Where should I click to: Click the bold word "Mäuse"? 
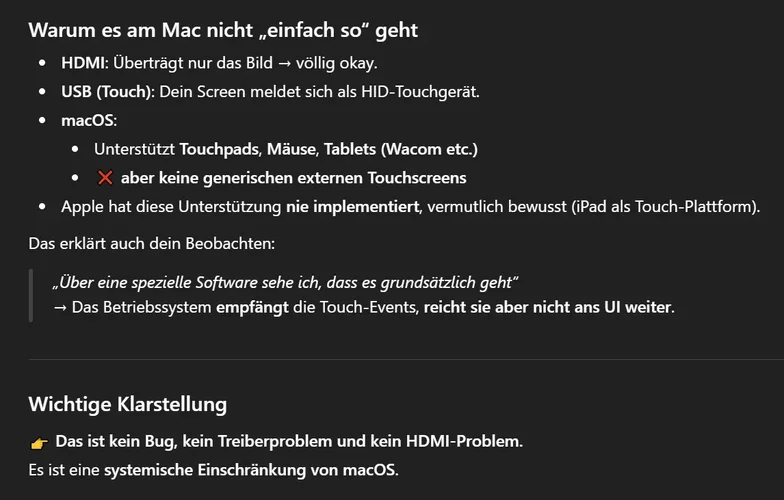pos(292,150)
